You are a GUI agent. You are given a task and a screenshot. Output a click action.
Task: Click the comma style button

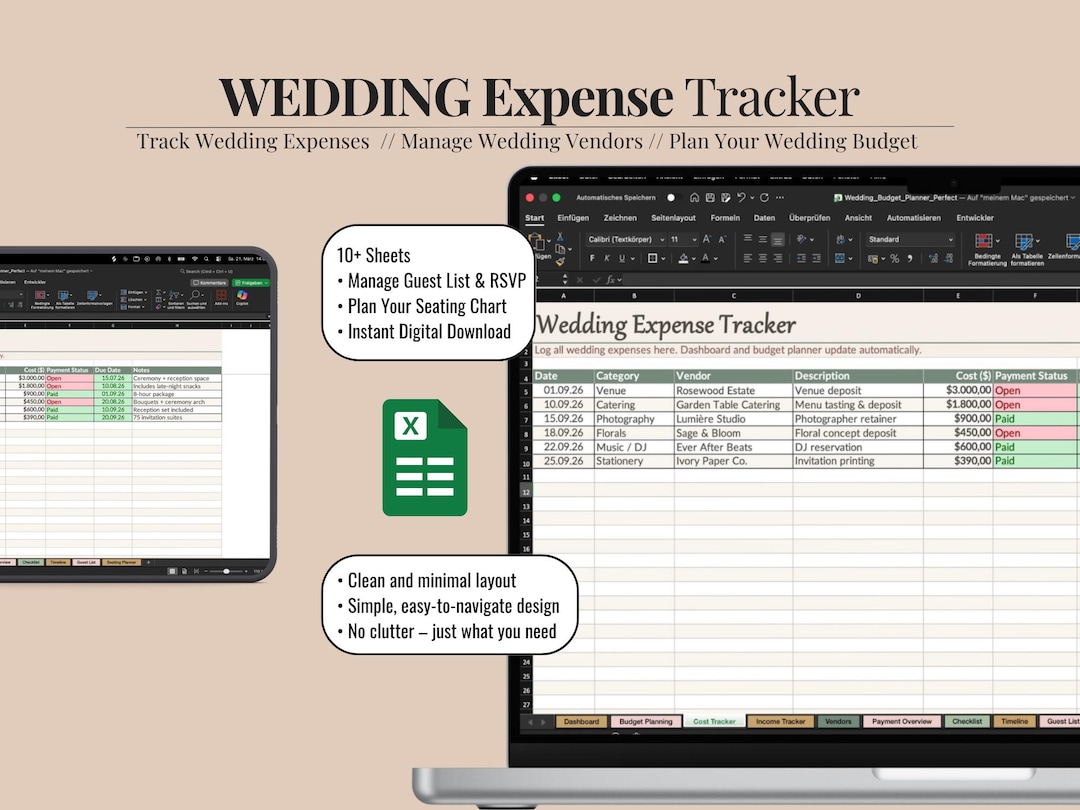pos(910,258)
